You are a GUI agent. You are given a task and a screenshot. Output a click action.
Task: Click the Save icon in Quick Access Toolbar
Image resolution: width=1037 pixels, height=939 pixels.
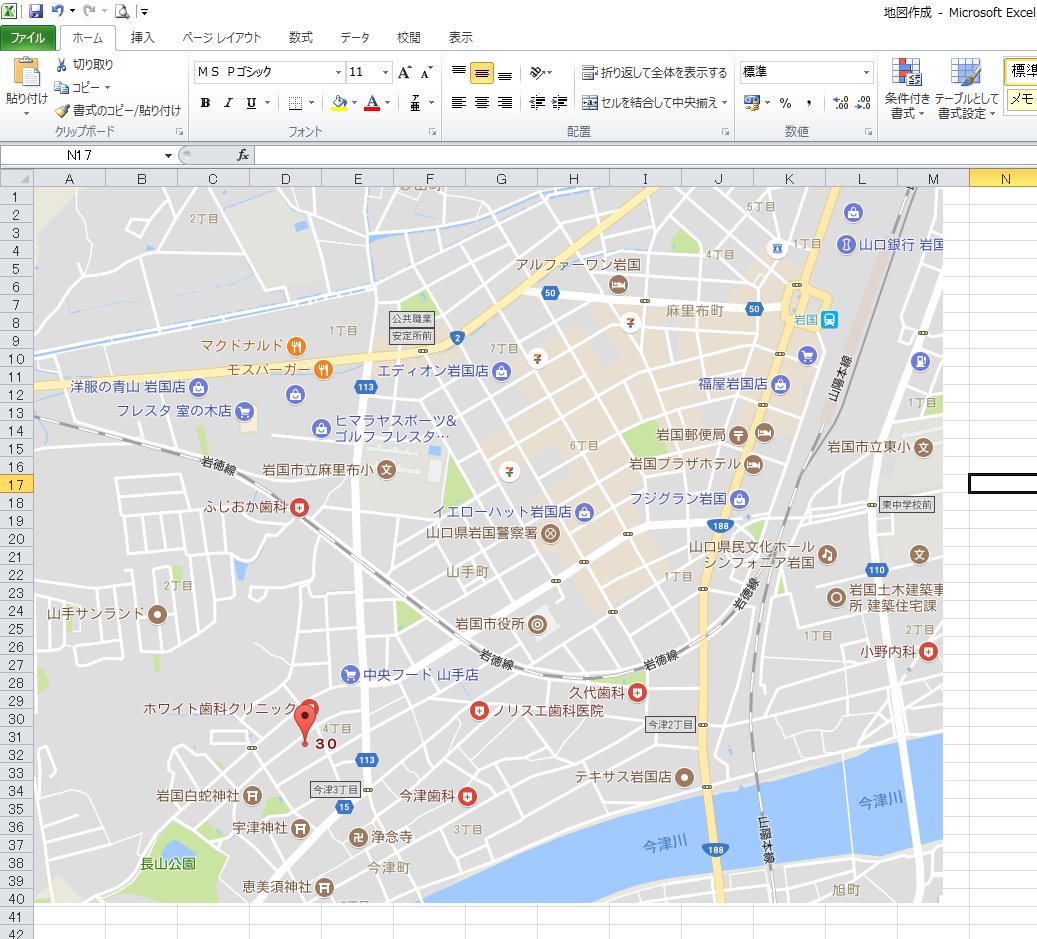[x=36, y=11]
